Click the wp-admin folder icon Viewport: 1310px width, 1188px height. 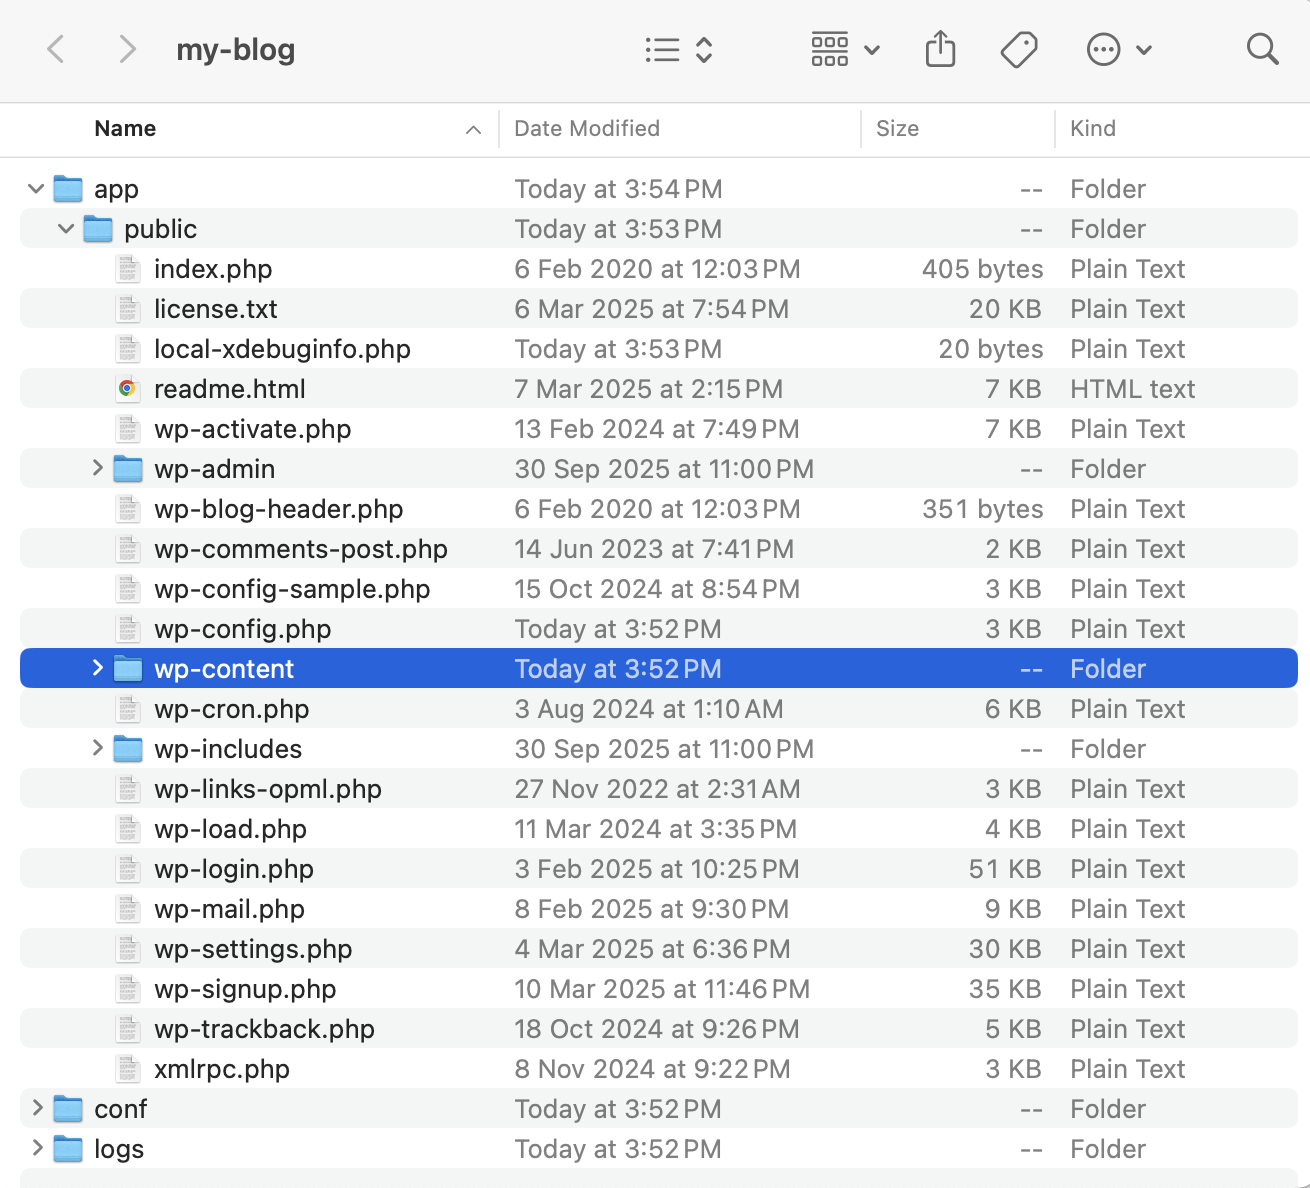pyautogui.click(x=128, y=469)
